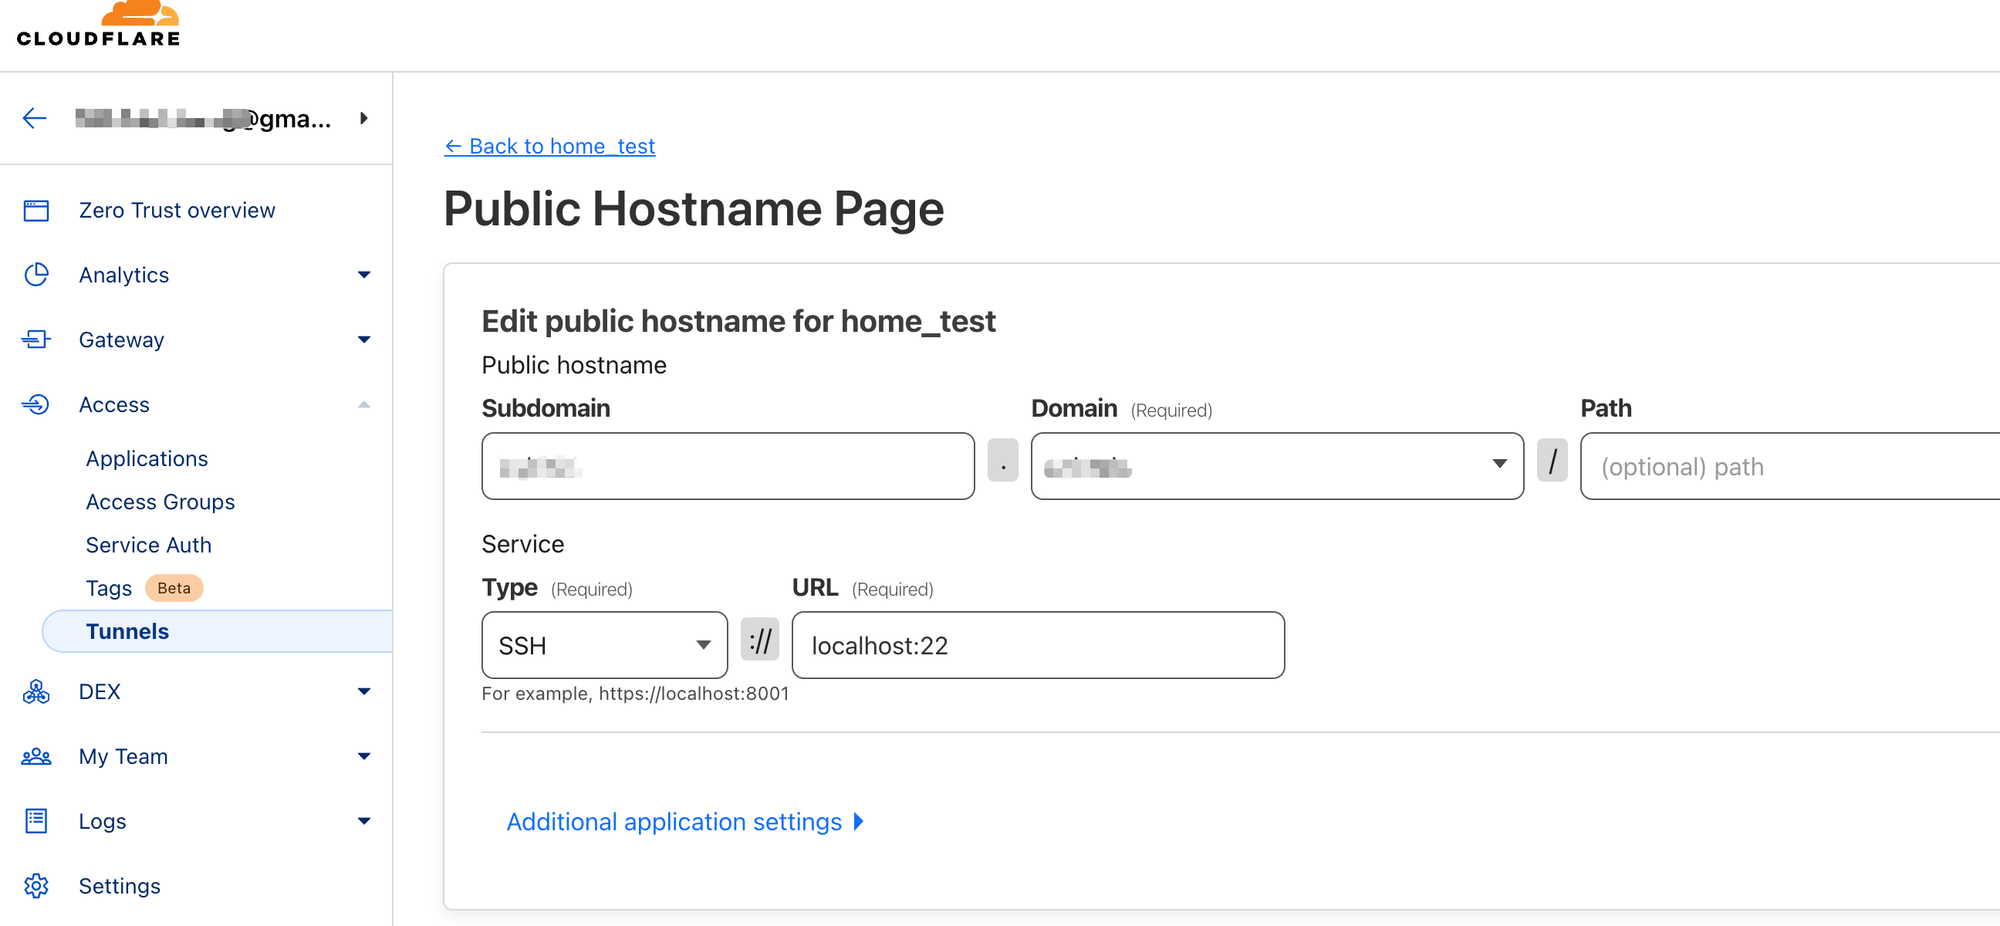Open Settings in the sidebar

pos(120,886)
